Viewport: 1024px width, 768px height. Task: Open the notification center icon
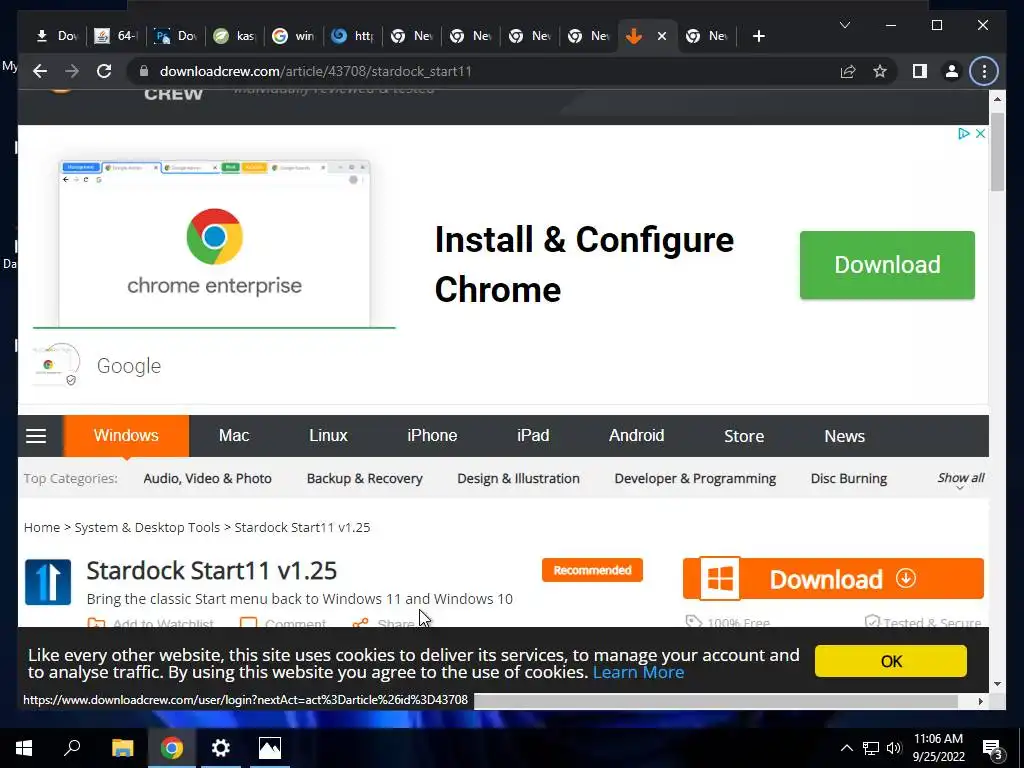click(993, 748)
